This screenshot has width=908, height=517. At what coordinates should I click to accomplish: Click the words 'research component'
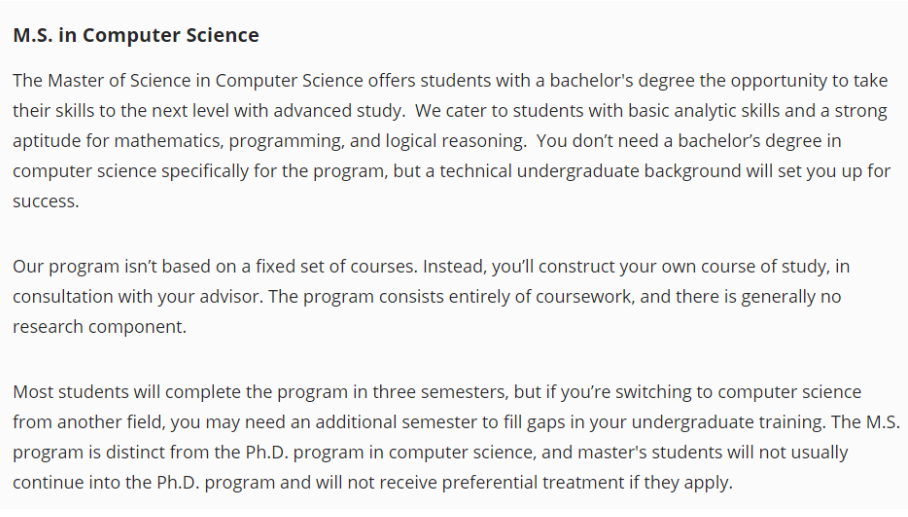98,327
